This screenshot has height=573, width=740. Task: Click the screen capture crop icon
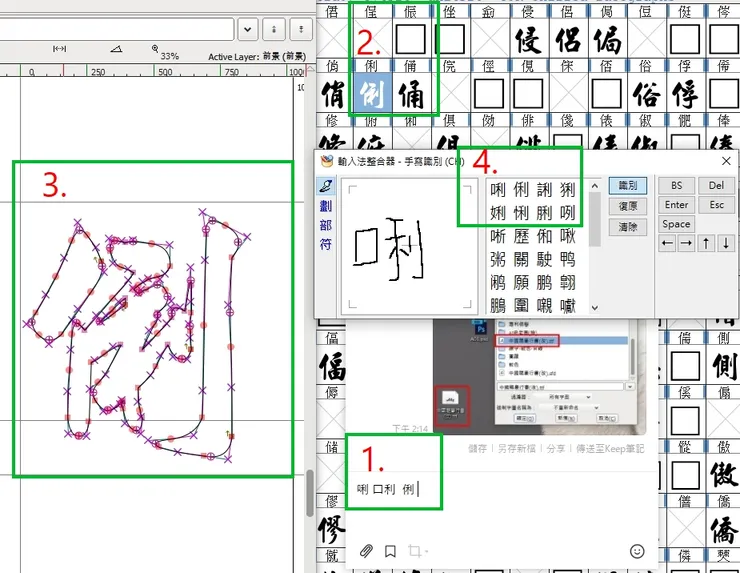click(x=416, y=551)
